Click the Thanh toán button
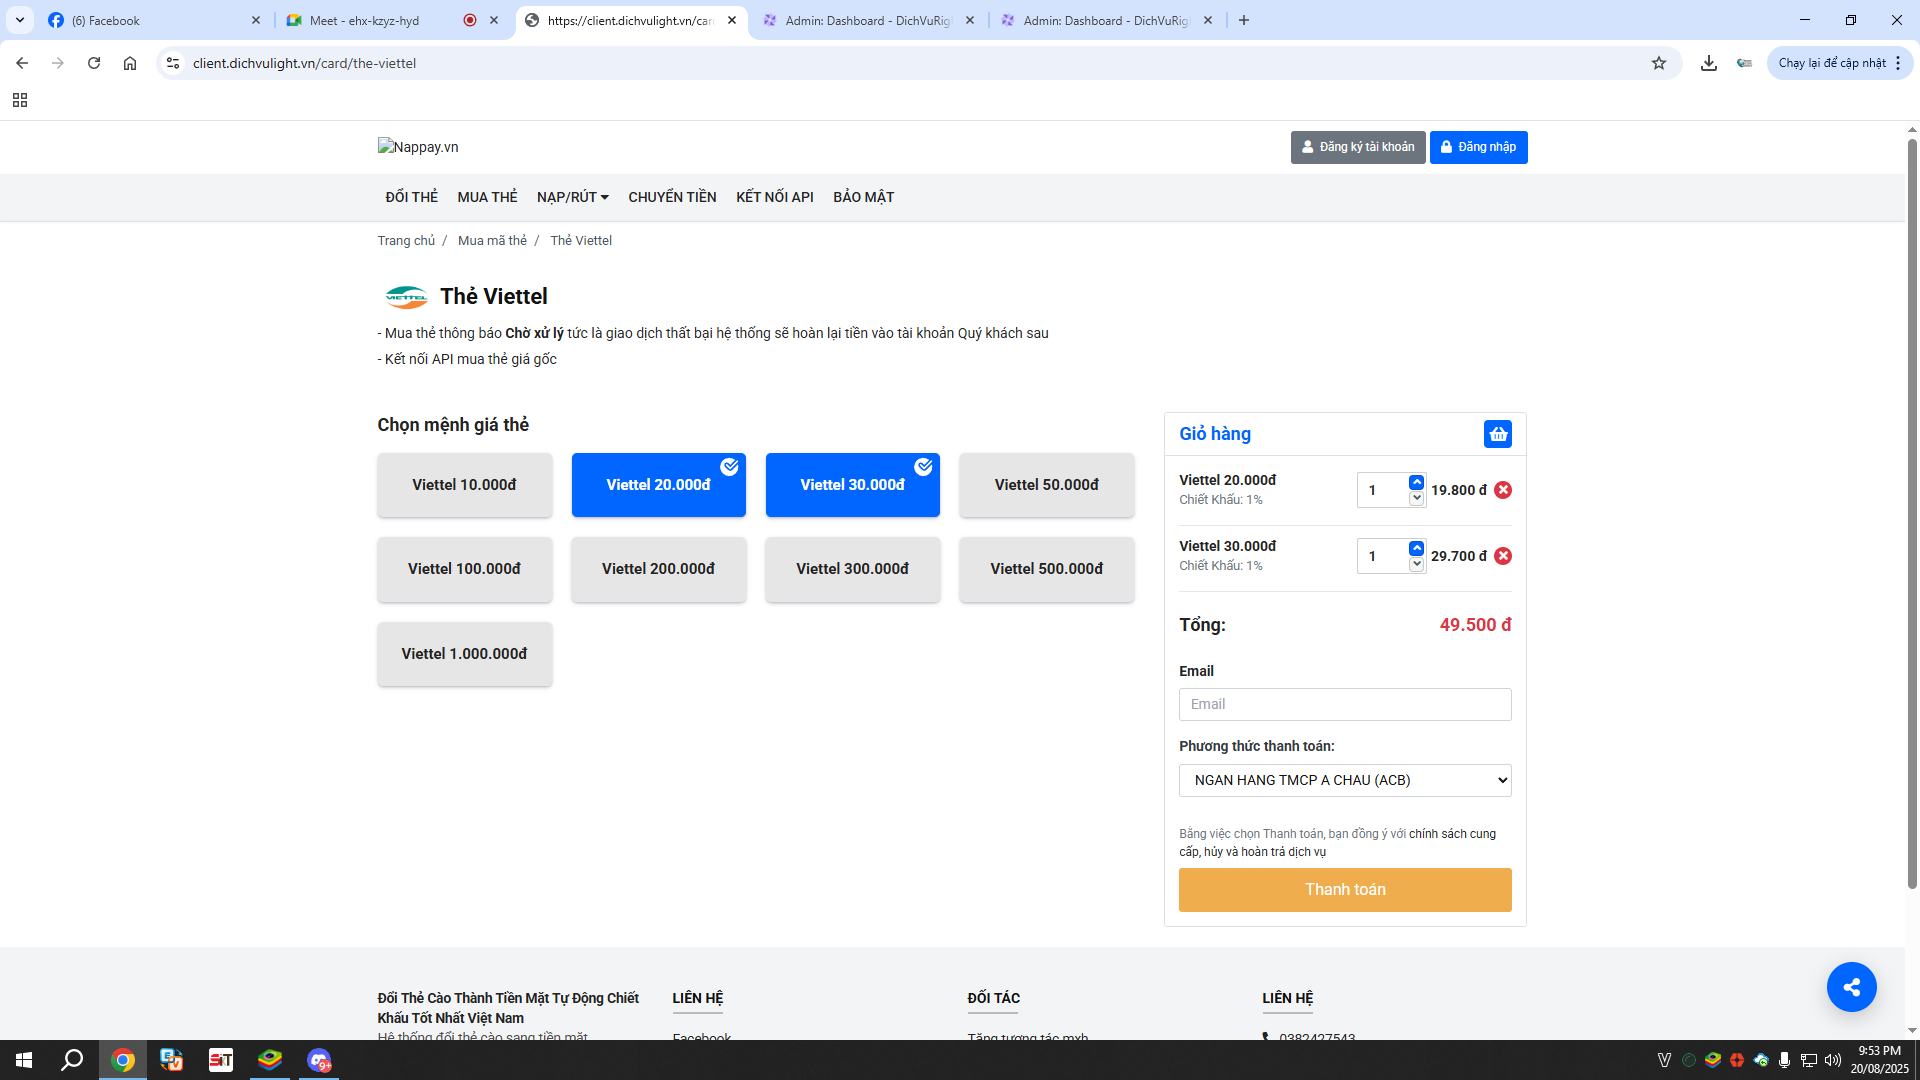 tap(1345, 890)
